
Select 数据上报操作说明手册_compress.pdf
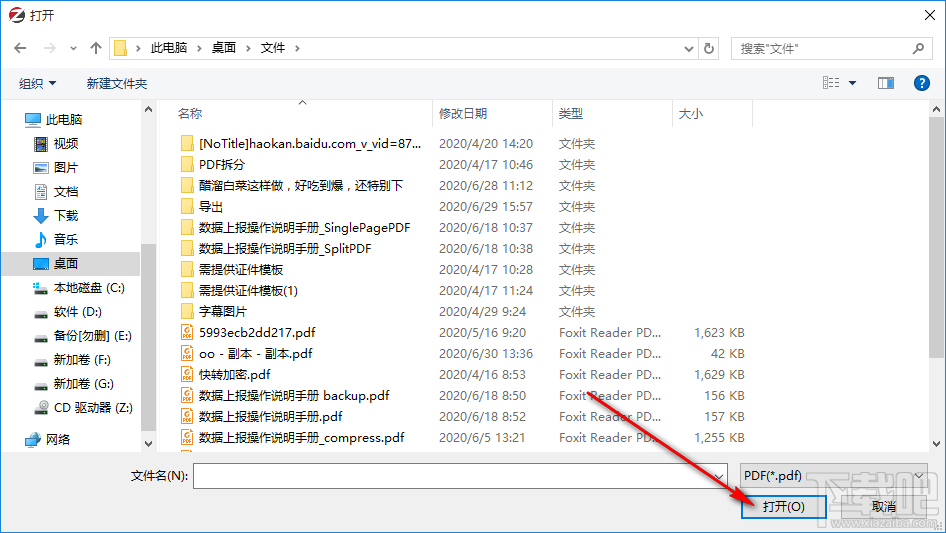[x=302, y=438]
